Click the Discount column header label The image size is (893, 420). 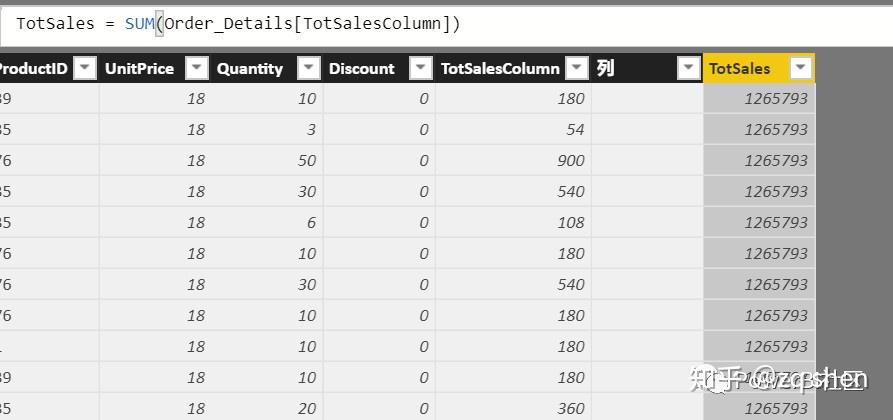pyautogui.click(x=362, y=68)
